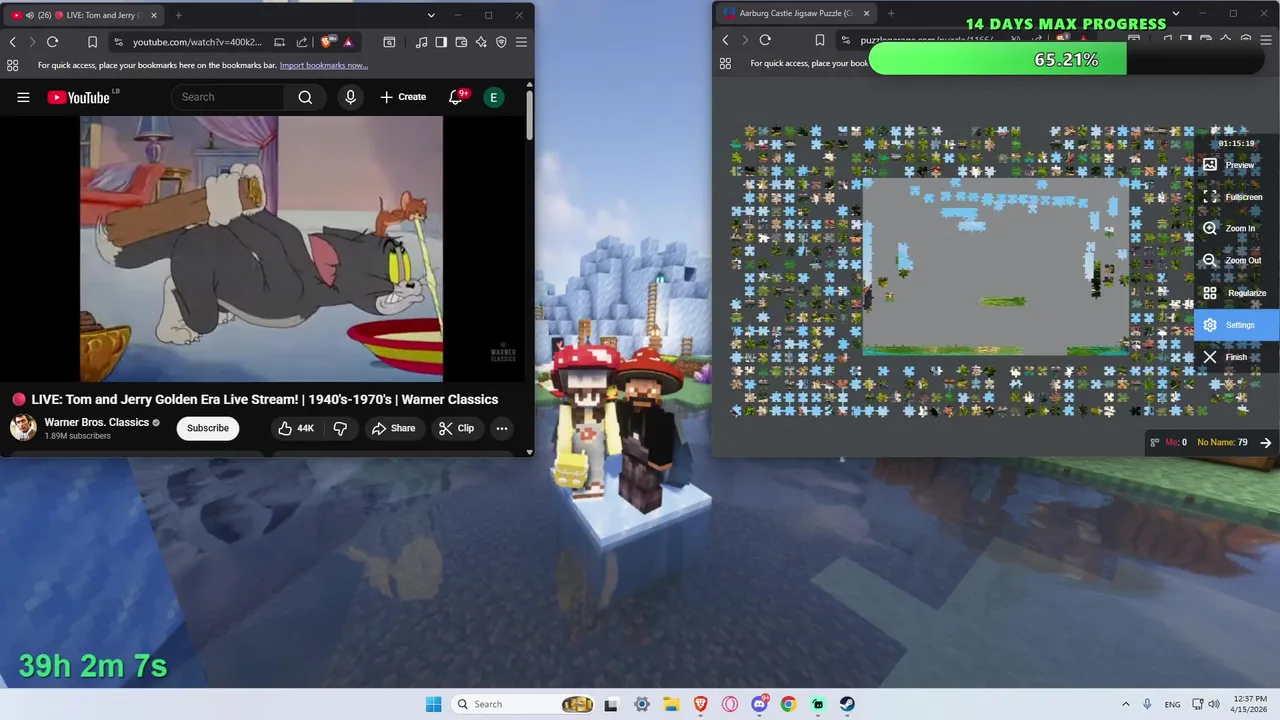Regularize the puzzle pieces

[1237, 293]
